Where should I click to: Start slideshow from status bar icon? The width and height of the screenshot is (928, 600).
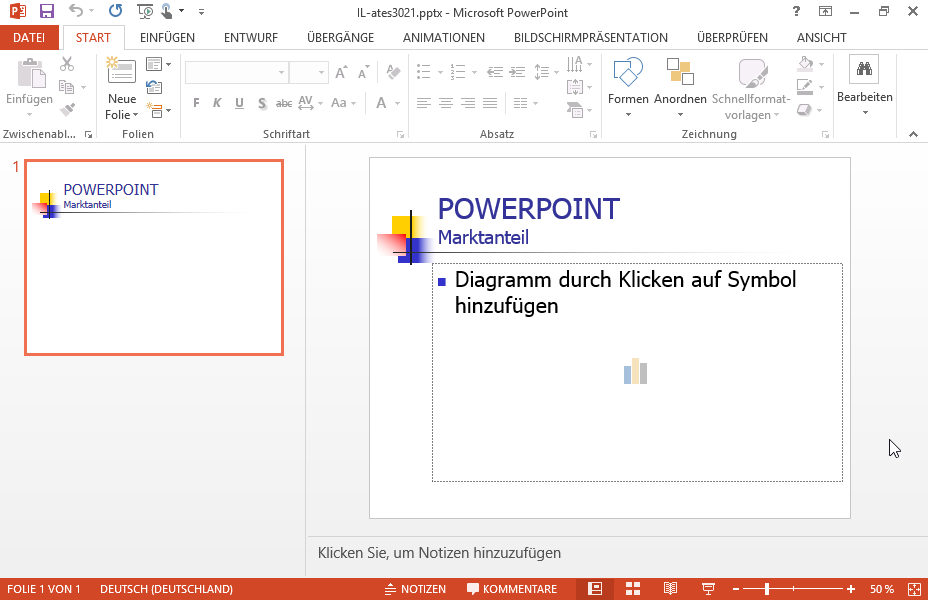(x=708, y=589)
